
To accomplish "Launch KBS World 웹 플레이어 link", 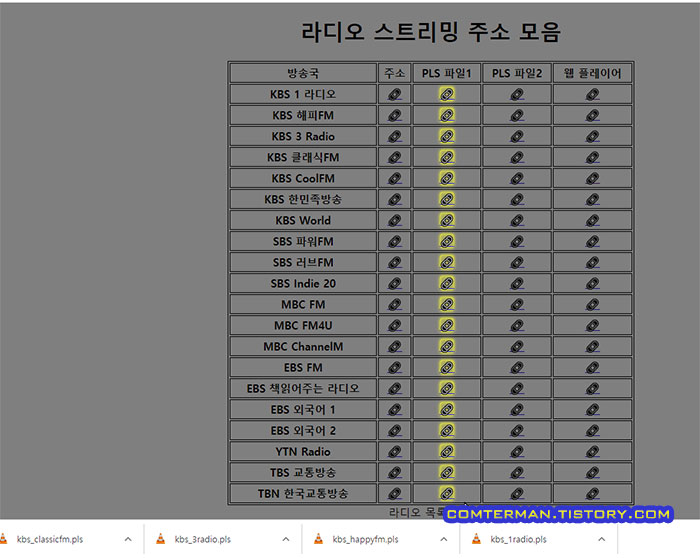I will point(592,221).
